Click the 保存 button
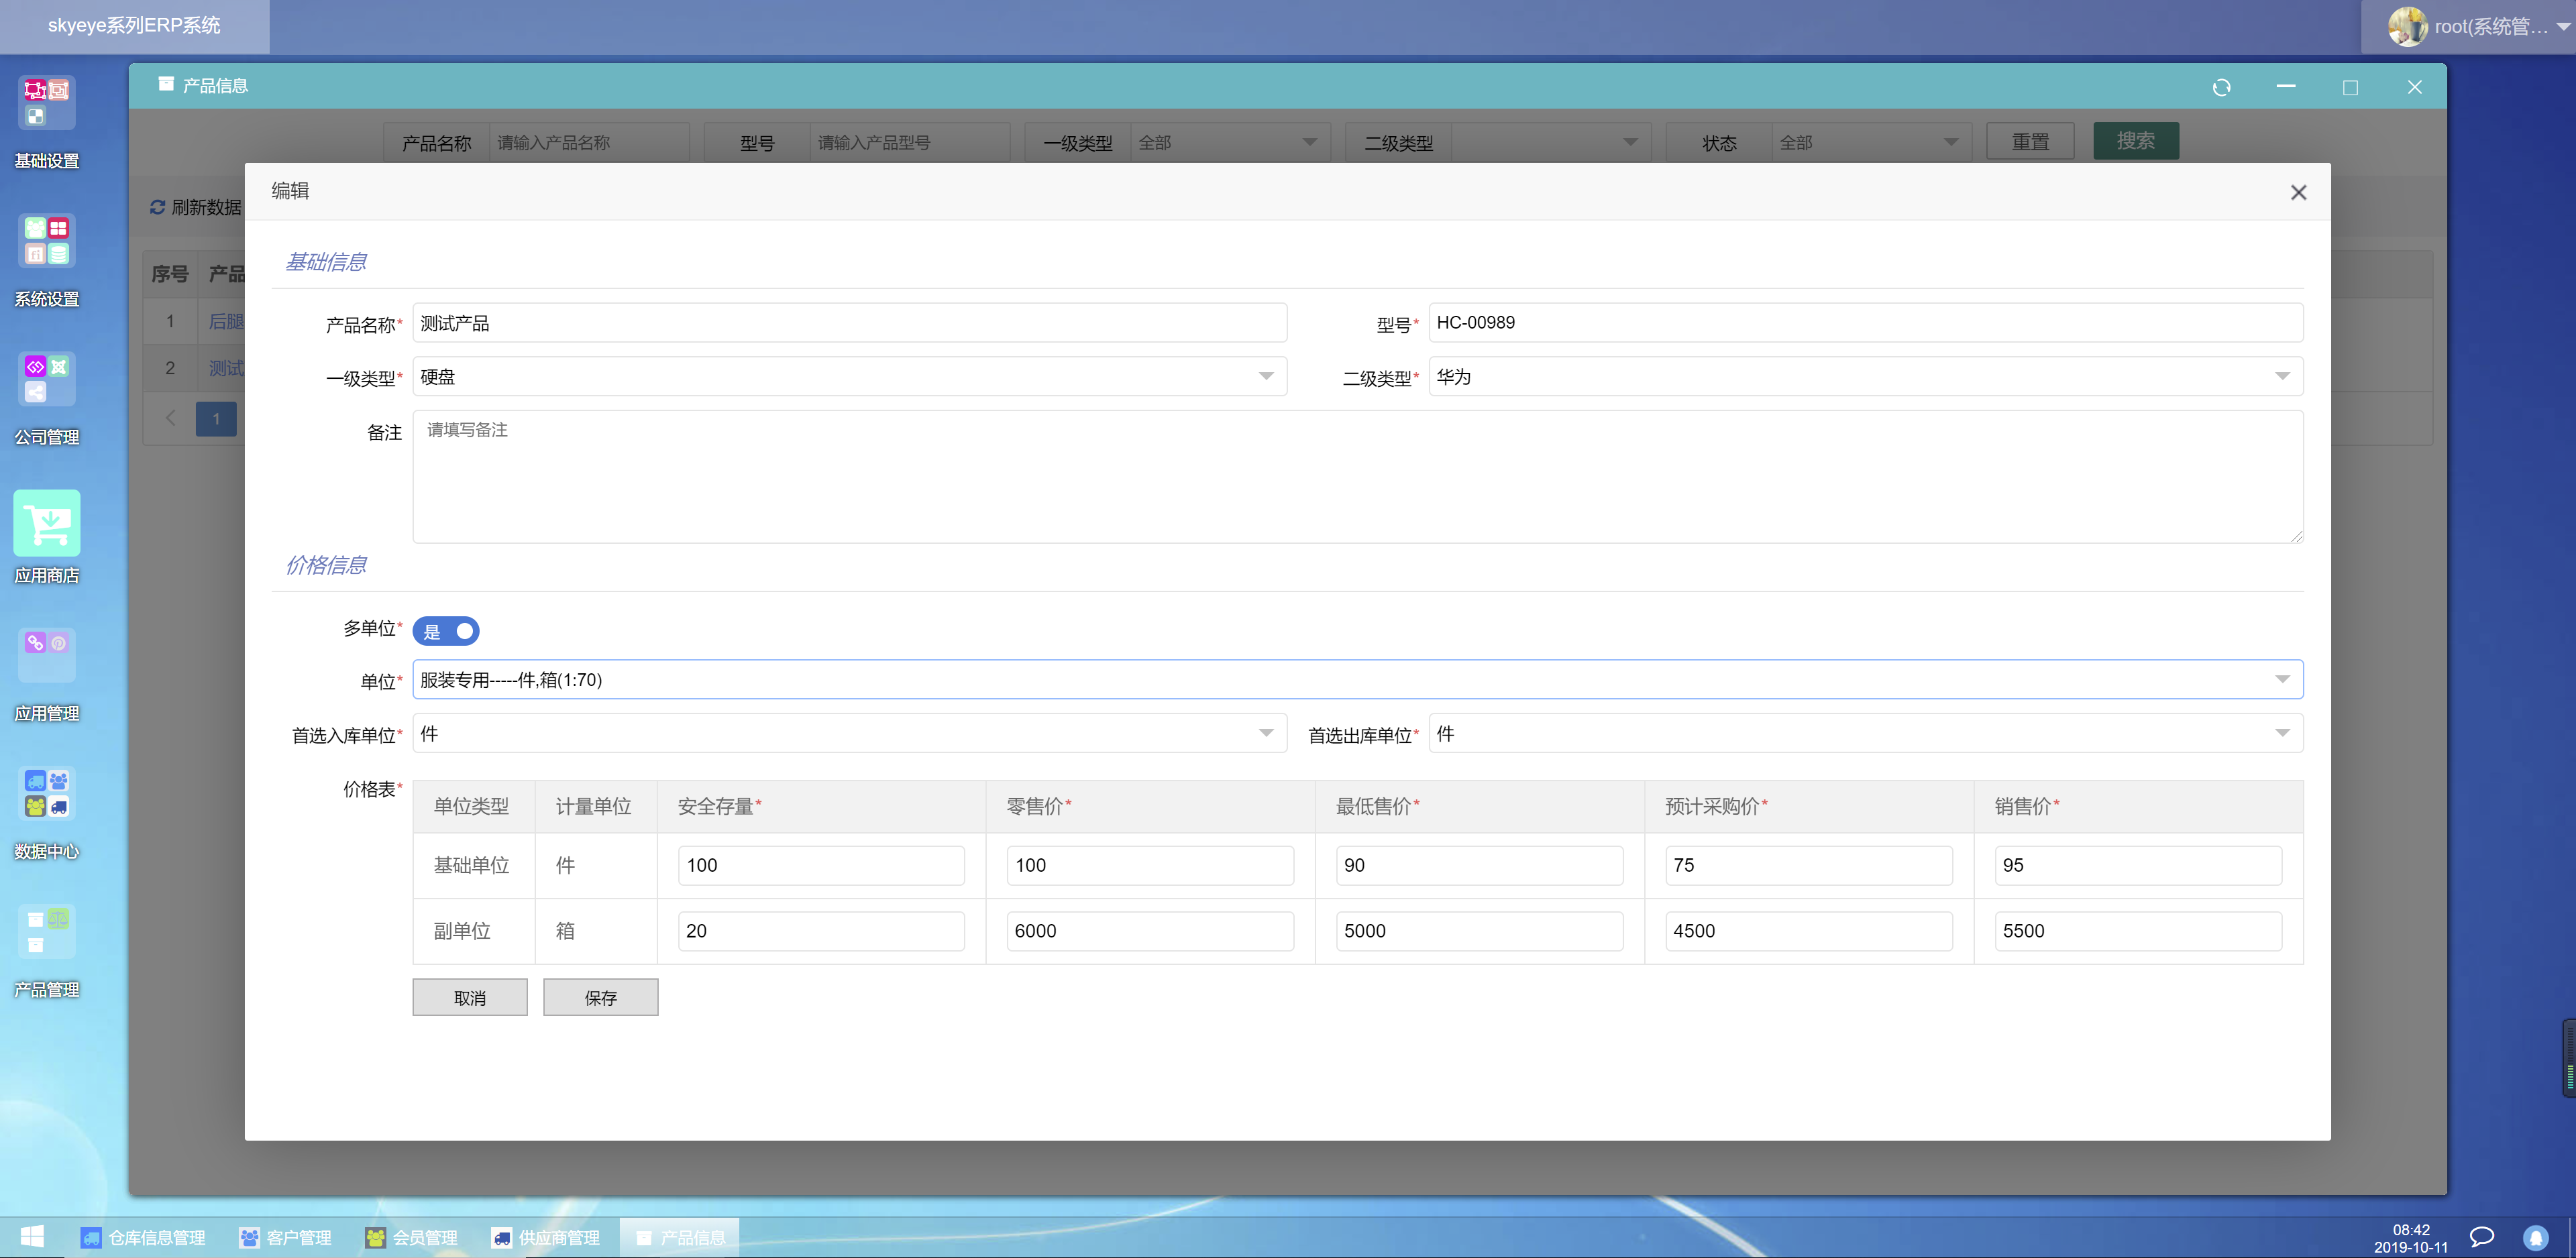The width and height of the screenshot is (2576, 1258). (x=600, y=998)
